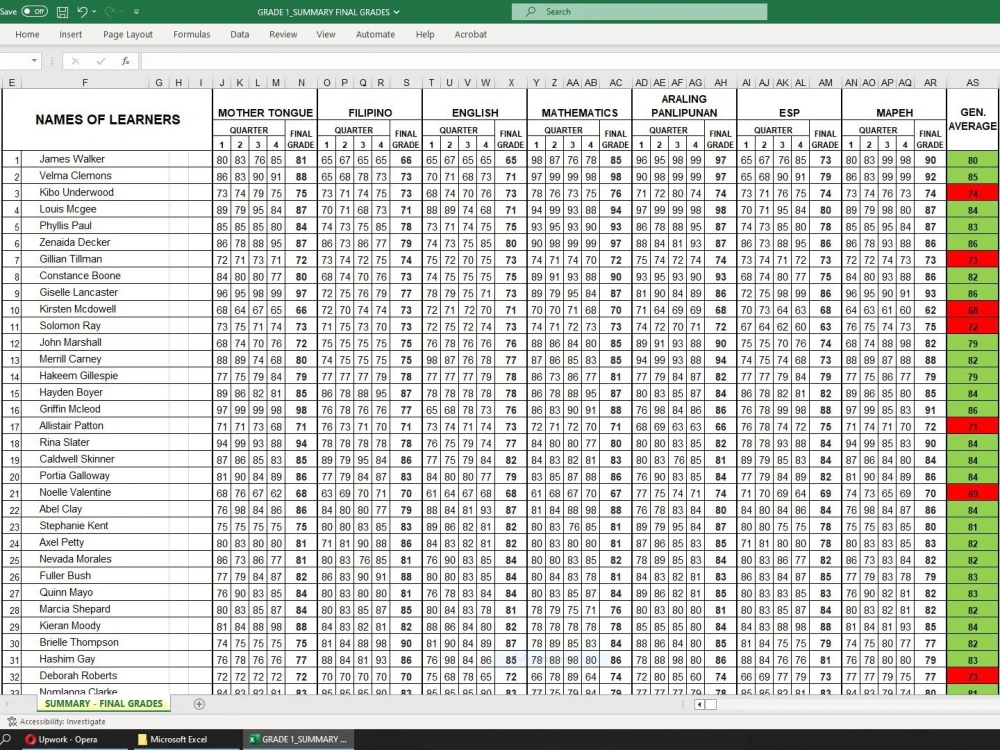Screen dimensions: 1000x750
Task: Click the name cell Noelle Valentine
Action: [75, 492]
